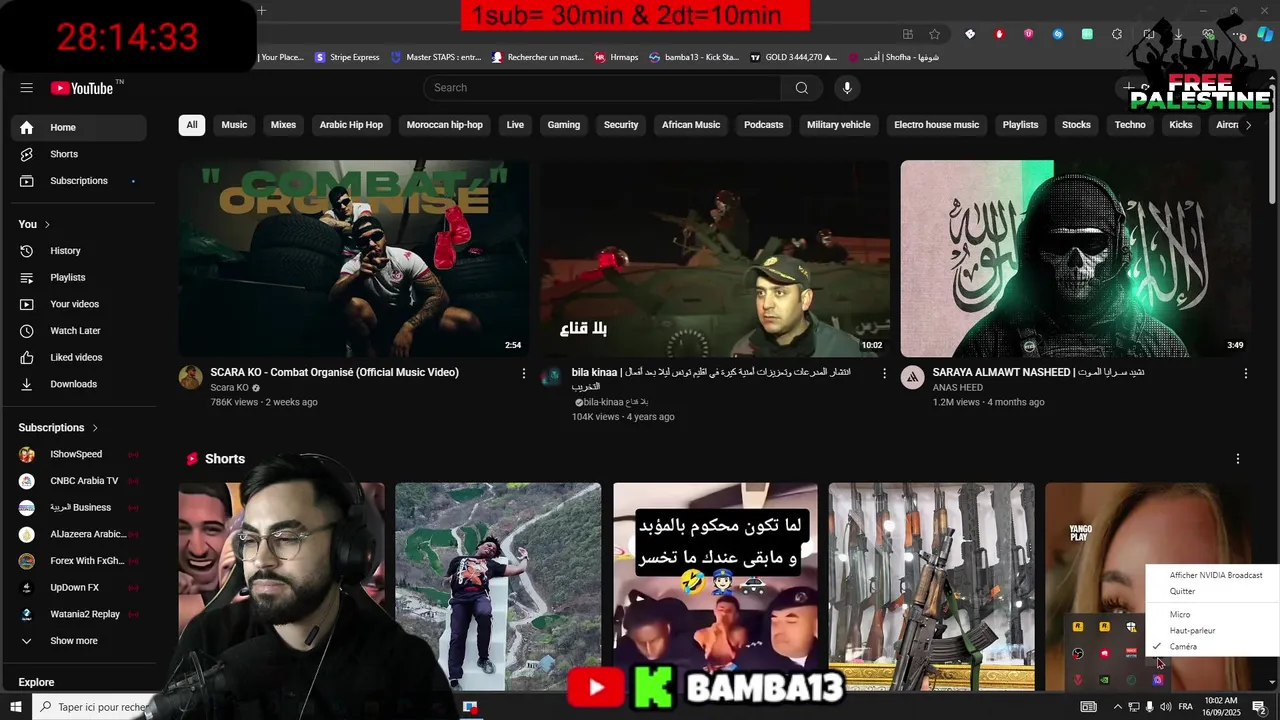The width and height of the screenshot is (1280, 720).
Task: Expand the Subscriptions heading chevron
Action: [x=95, y=428]
